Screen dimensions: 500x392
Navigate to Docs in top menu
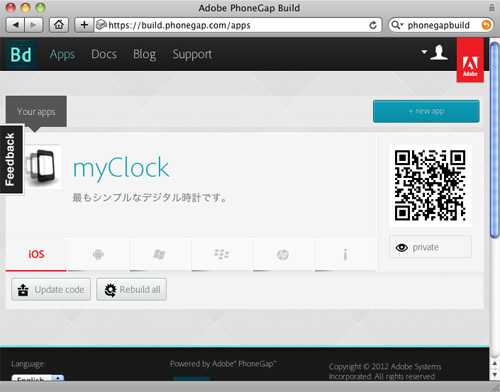click(x=104, y=54)
